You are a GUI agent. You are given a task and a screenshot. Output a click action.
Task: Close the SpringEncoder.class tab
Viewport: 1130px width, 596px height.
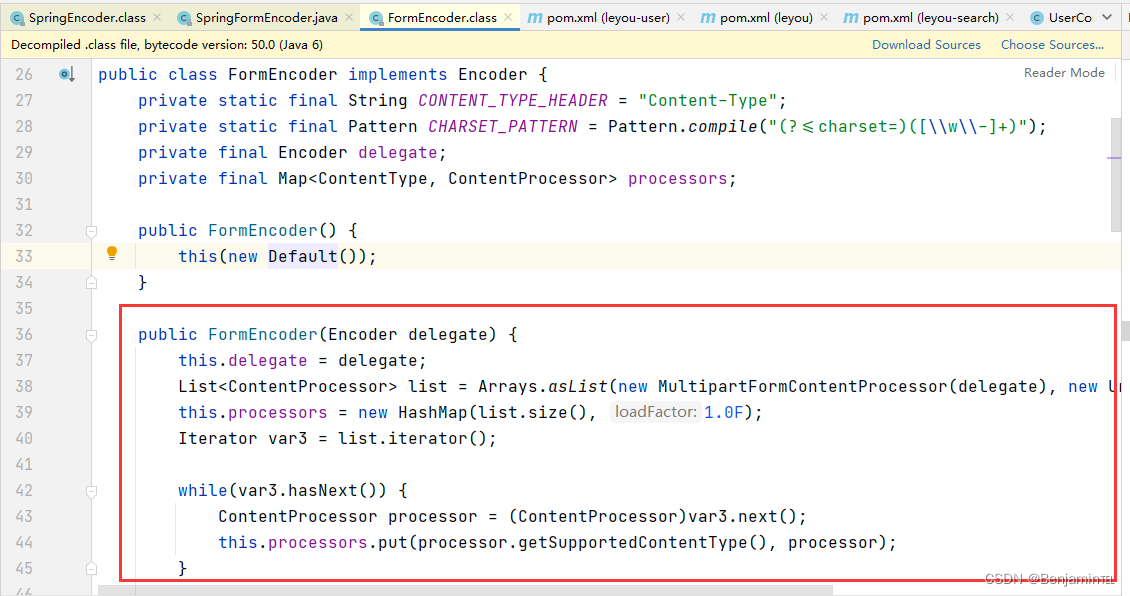pos(157,17)
